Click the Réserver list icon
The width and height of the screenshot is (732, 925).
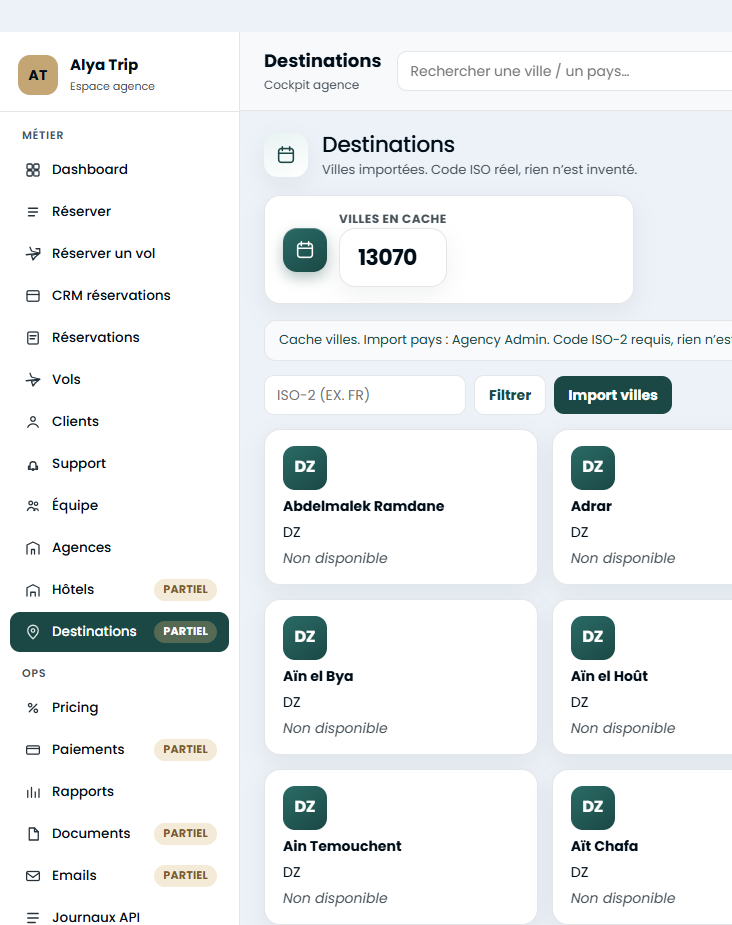pyautogui.click(x=33, y=212)
